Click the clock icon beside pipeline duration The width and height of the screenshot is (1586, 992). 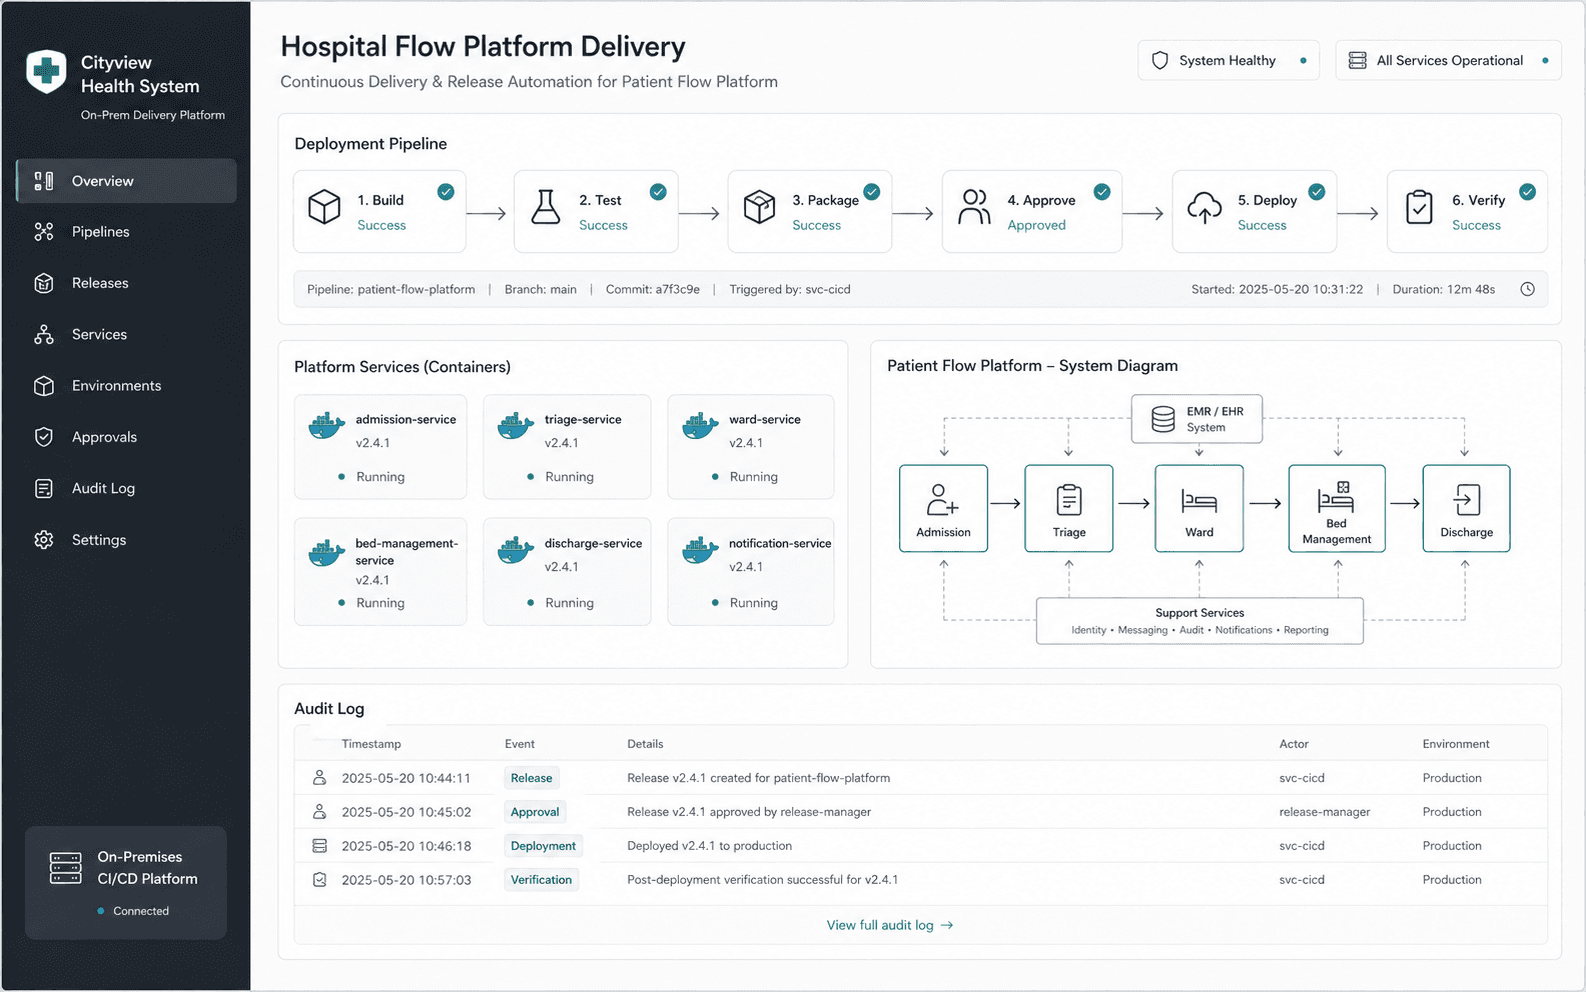pyautogui.click(x=1527, y=289)
